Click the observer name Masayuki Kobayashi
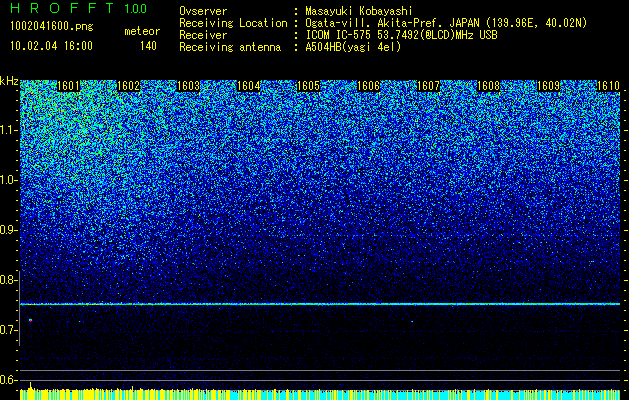The image size is (629, 400). click(359, 11)
